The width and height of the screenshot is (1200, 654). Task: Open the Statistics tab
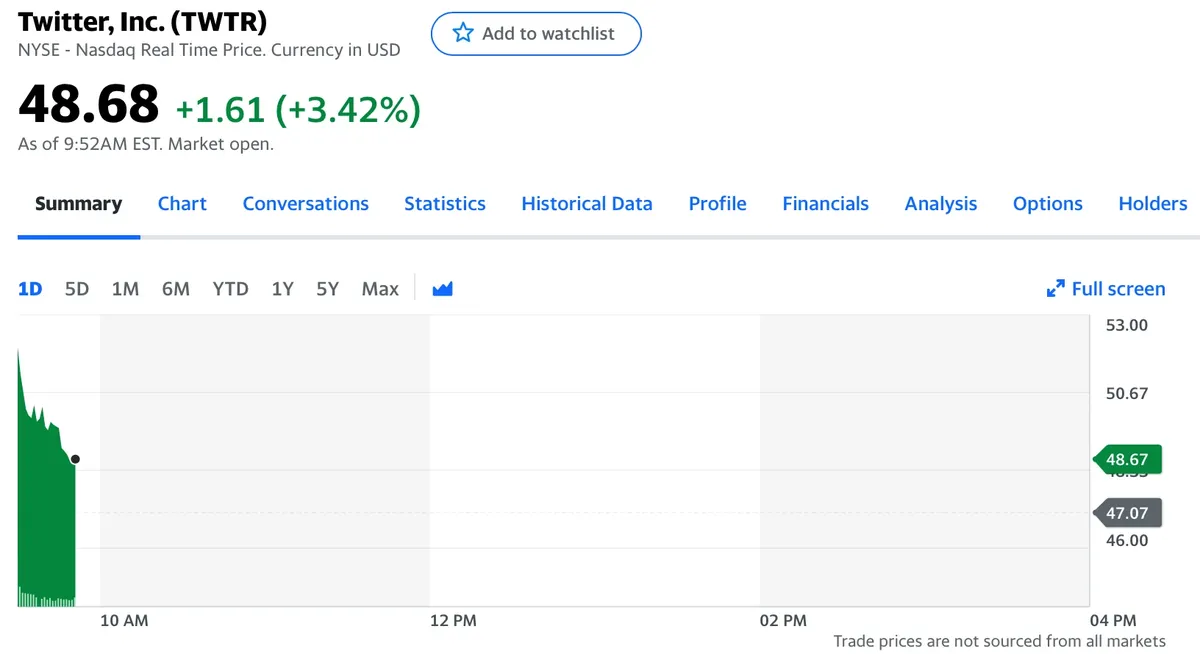(445, 204)
